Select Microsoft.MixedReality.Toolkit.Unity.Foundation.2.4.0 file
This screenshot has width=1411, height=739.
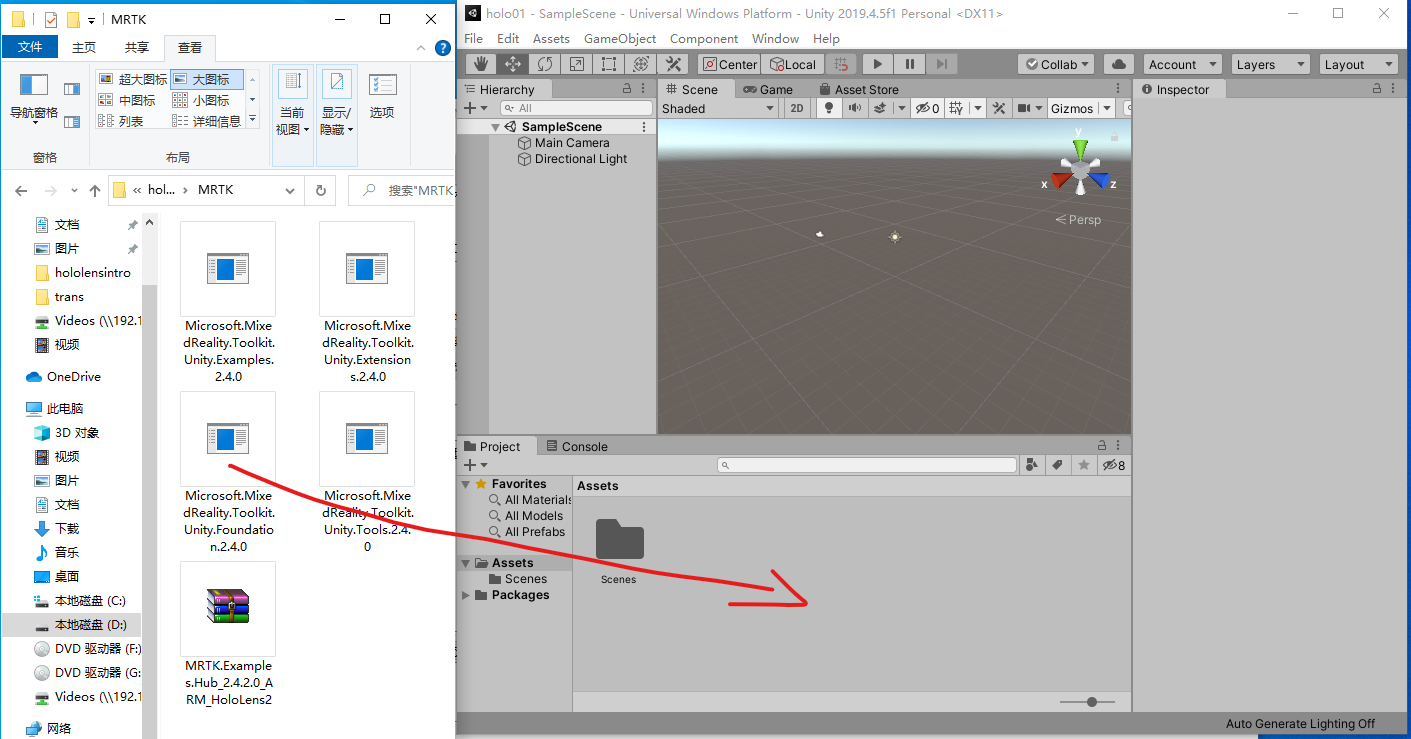coord(228,473)
